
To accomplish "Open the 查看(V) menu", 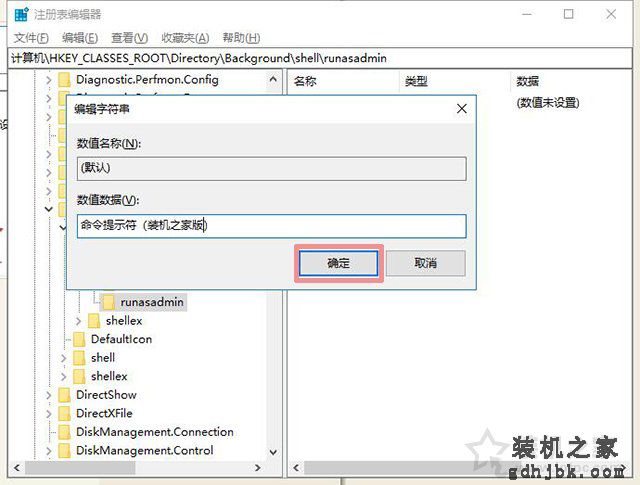I will click(129, 38).
